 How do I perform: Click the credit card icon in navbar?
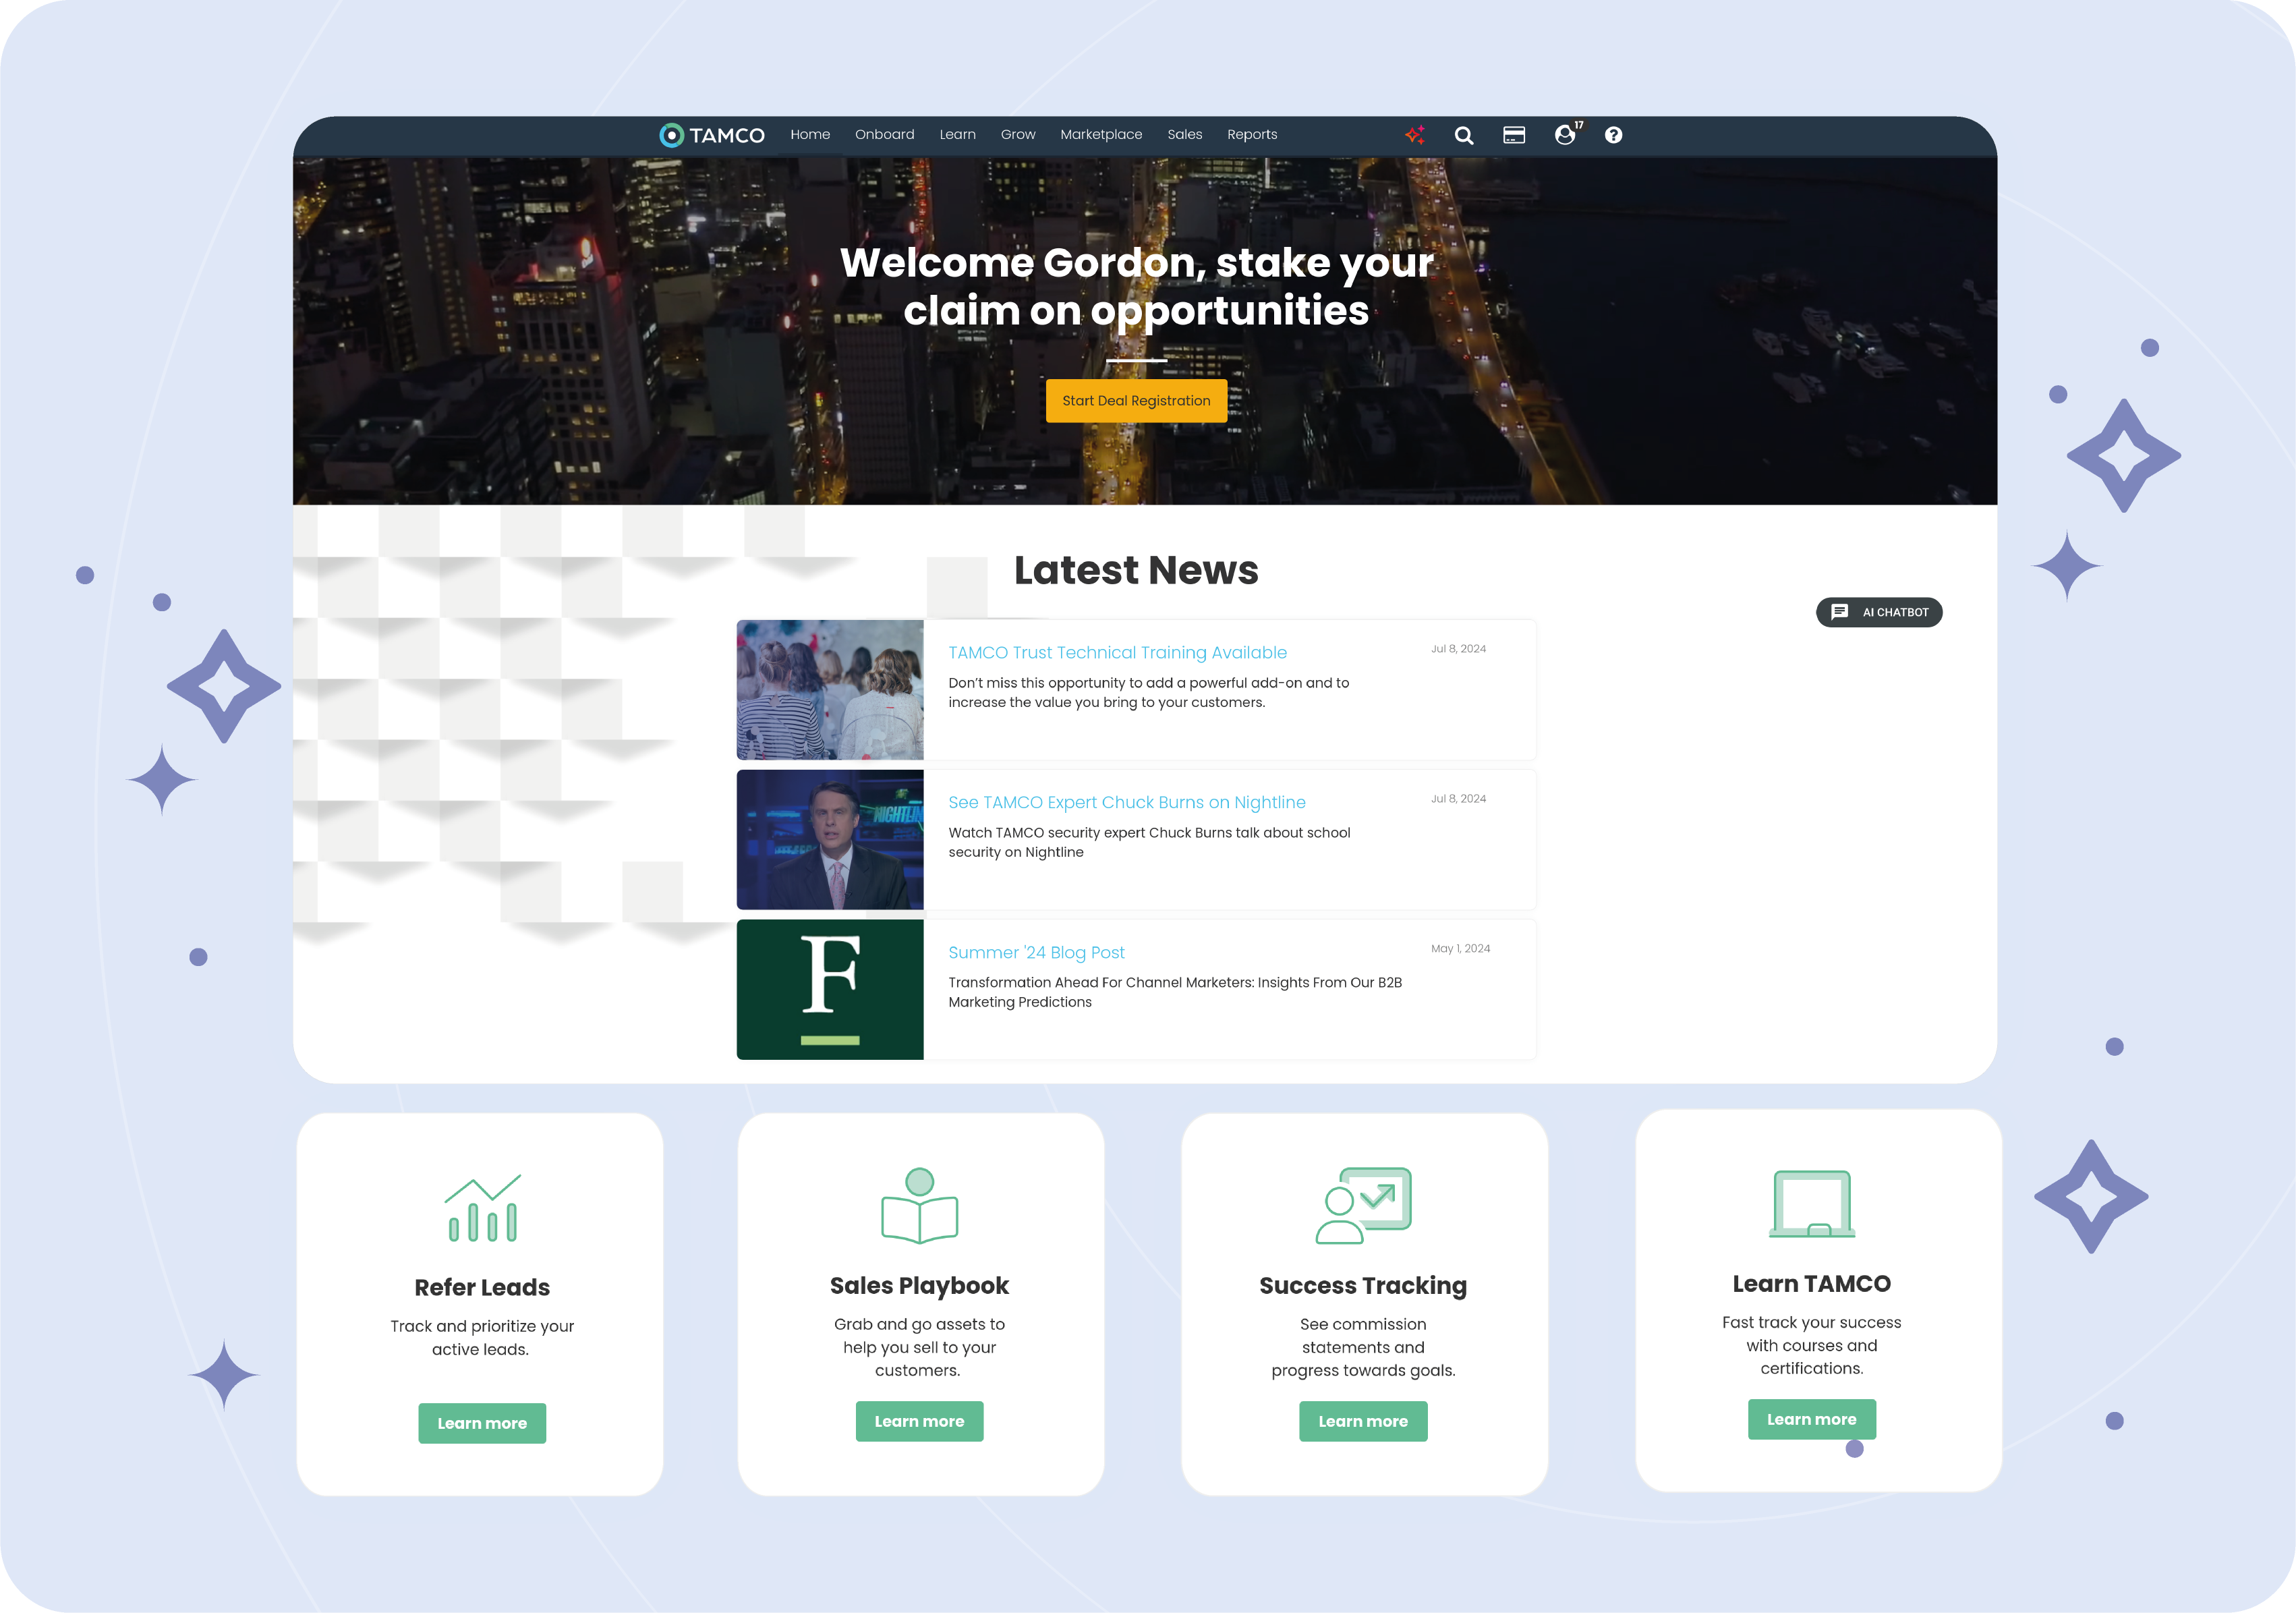click(1514, 135)
